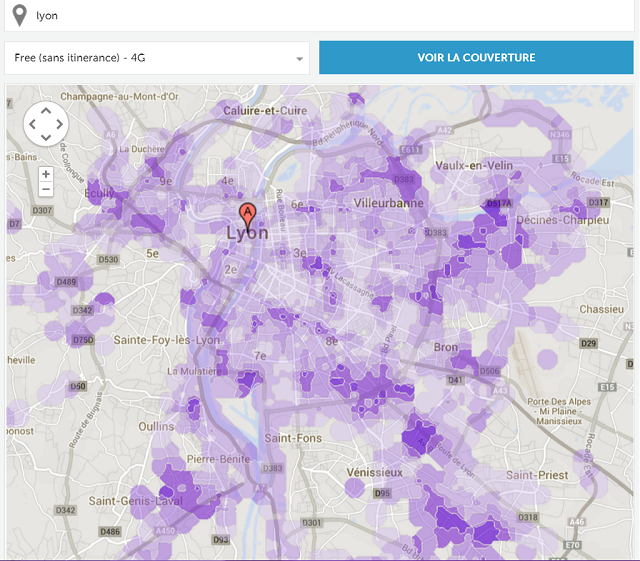
Task: Pan the map left with arrow control
Action: pos(31,125)
